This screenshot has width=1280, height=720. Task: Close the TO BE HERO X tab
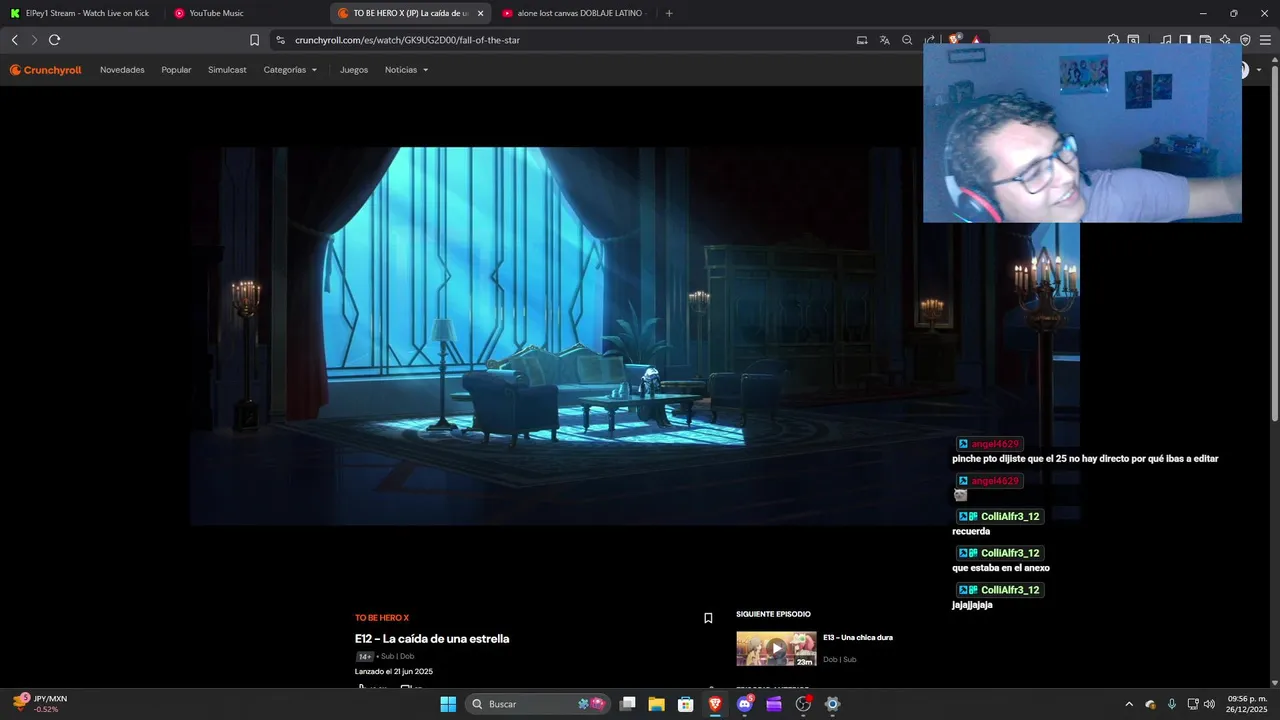click(480, 13)
